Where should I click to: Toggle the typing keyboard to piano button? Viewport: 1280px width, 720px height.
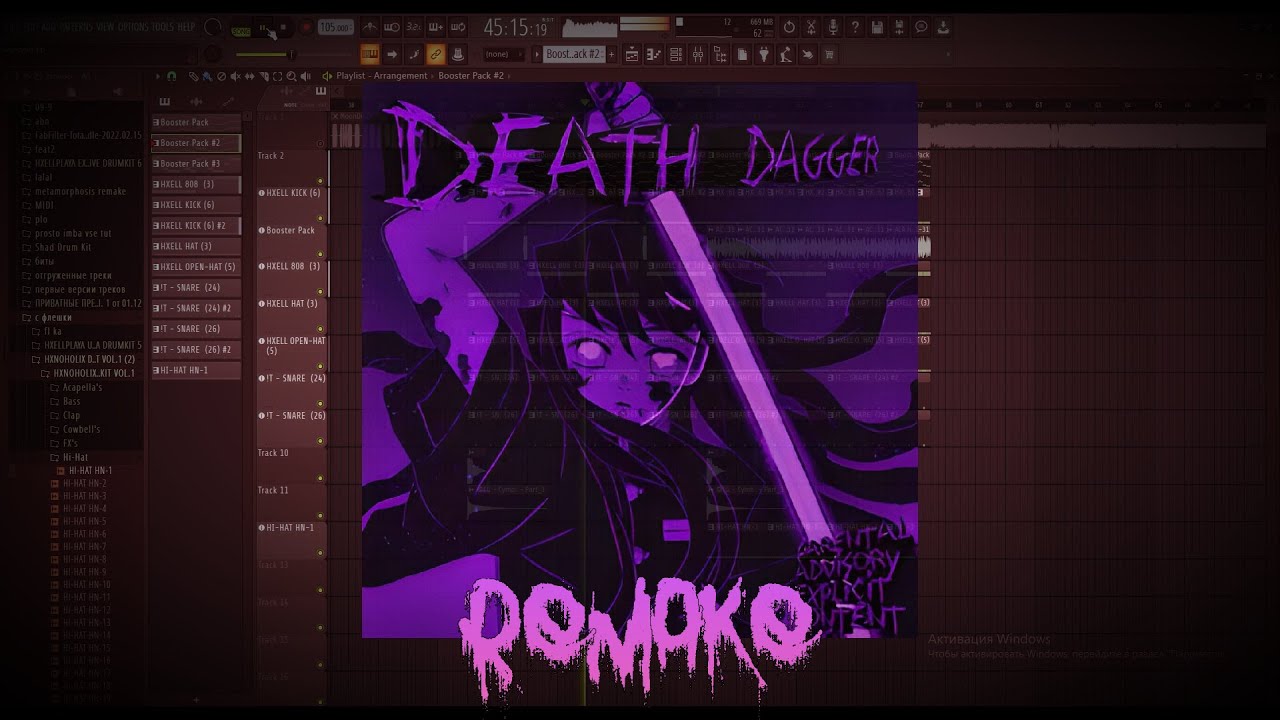[x=370, y=55]
